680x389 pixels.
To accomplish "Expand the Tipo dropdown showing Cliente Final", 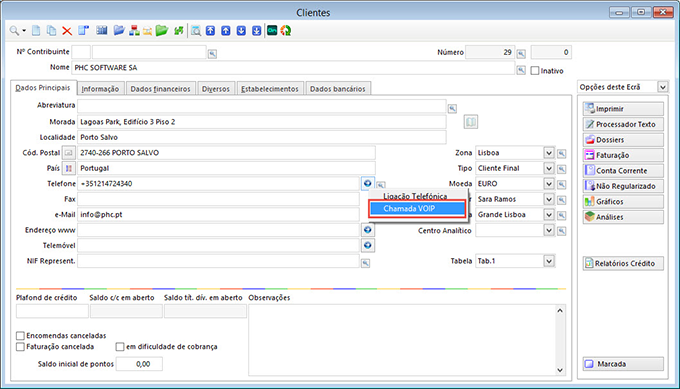I will [x=549, y=168].
